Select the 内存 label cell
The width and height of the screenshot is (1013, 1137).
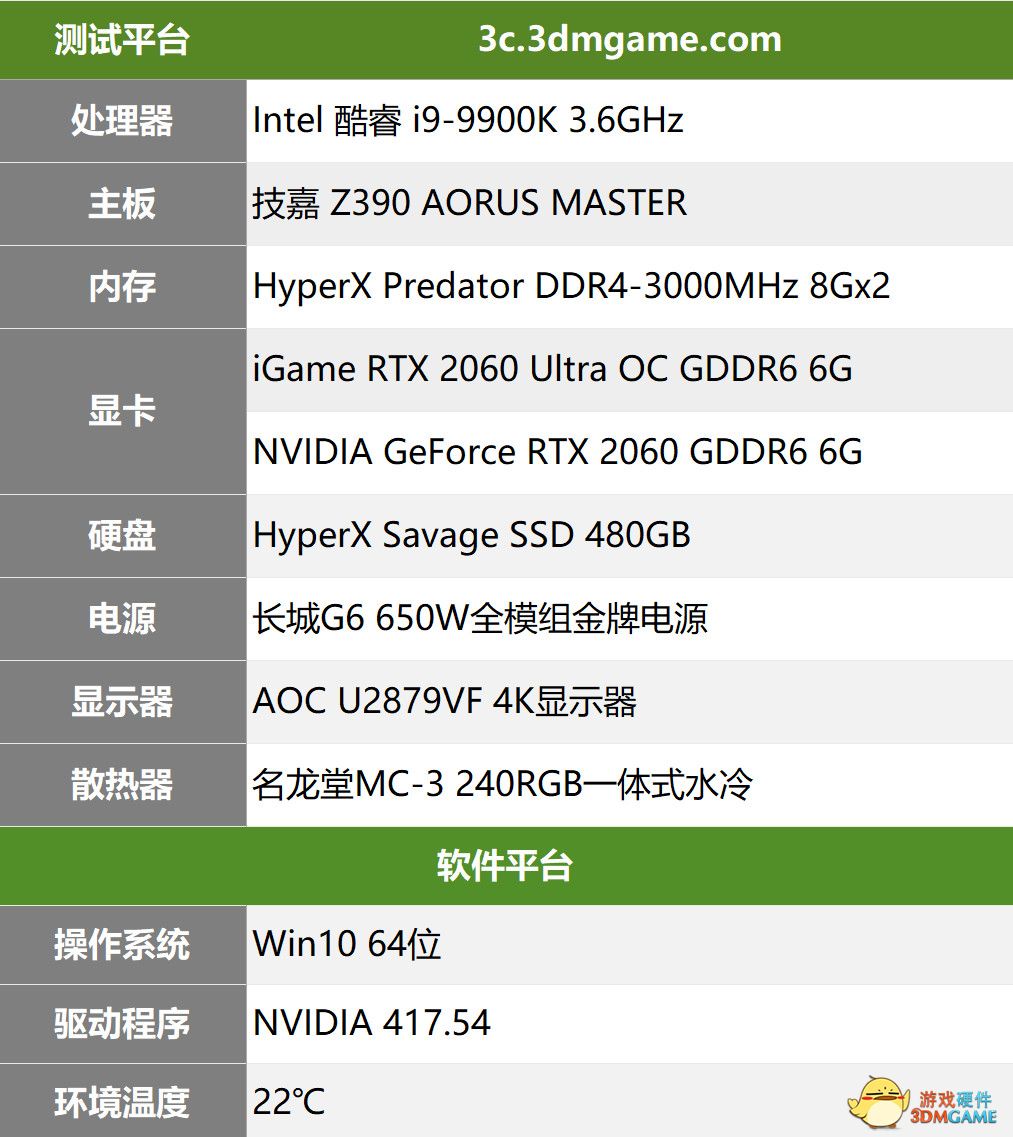(123, 286)
